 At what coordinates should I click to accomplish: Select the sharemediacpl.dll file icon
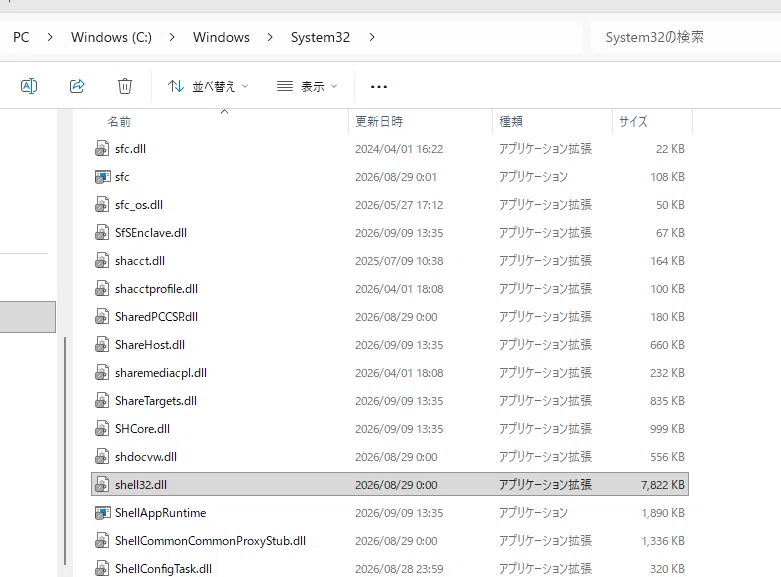[102, 373]
